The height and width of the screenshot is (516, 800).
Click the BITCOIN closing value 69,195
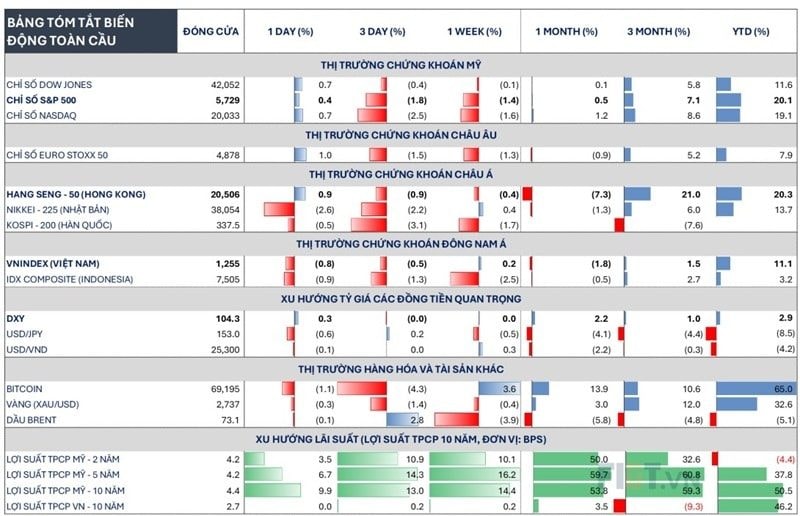[225, 389]
